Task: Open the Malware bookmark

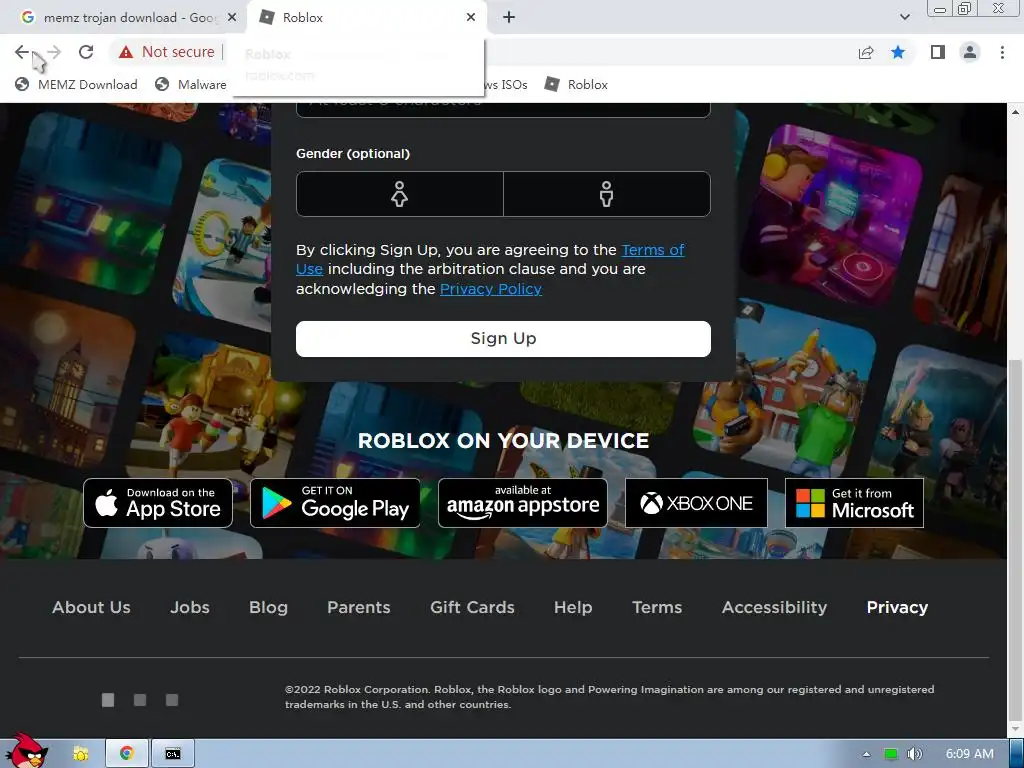Action: point(191,84)
